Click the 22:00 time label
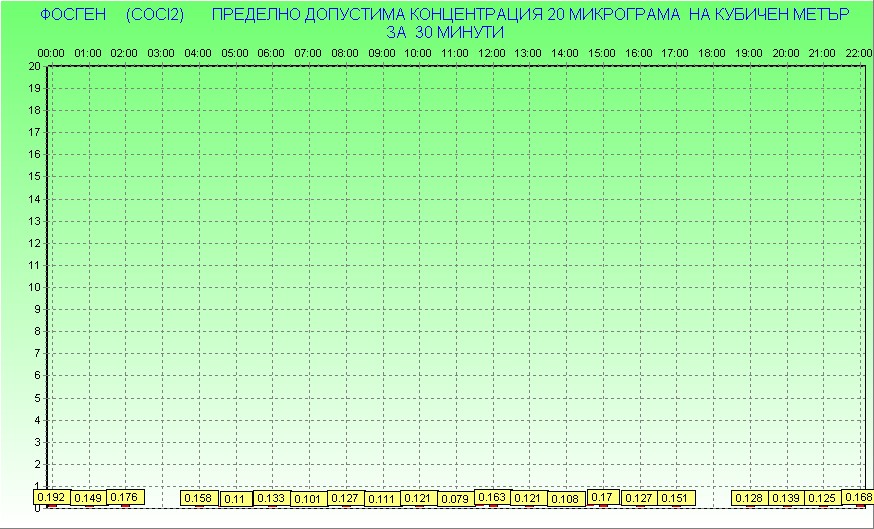Viewport: 874px width, 529px height. coord(858,52)
